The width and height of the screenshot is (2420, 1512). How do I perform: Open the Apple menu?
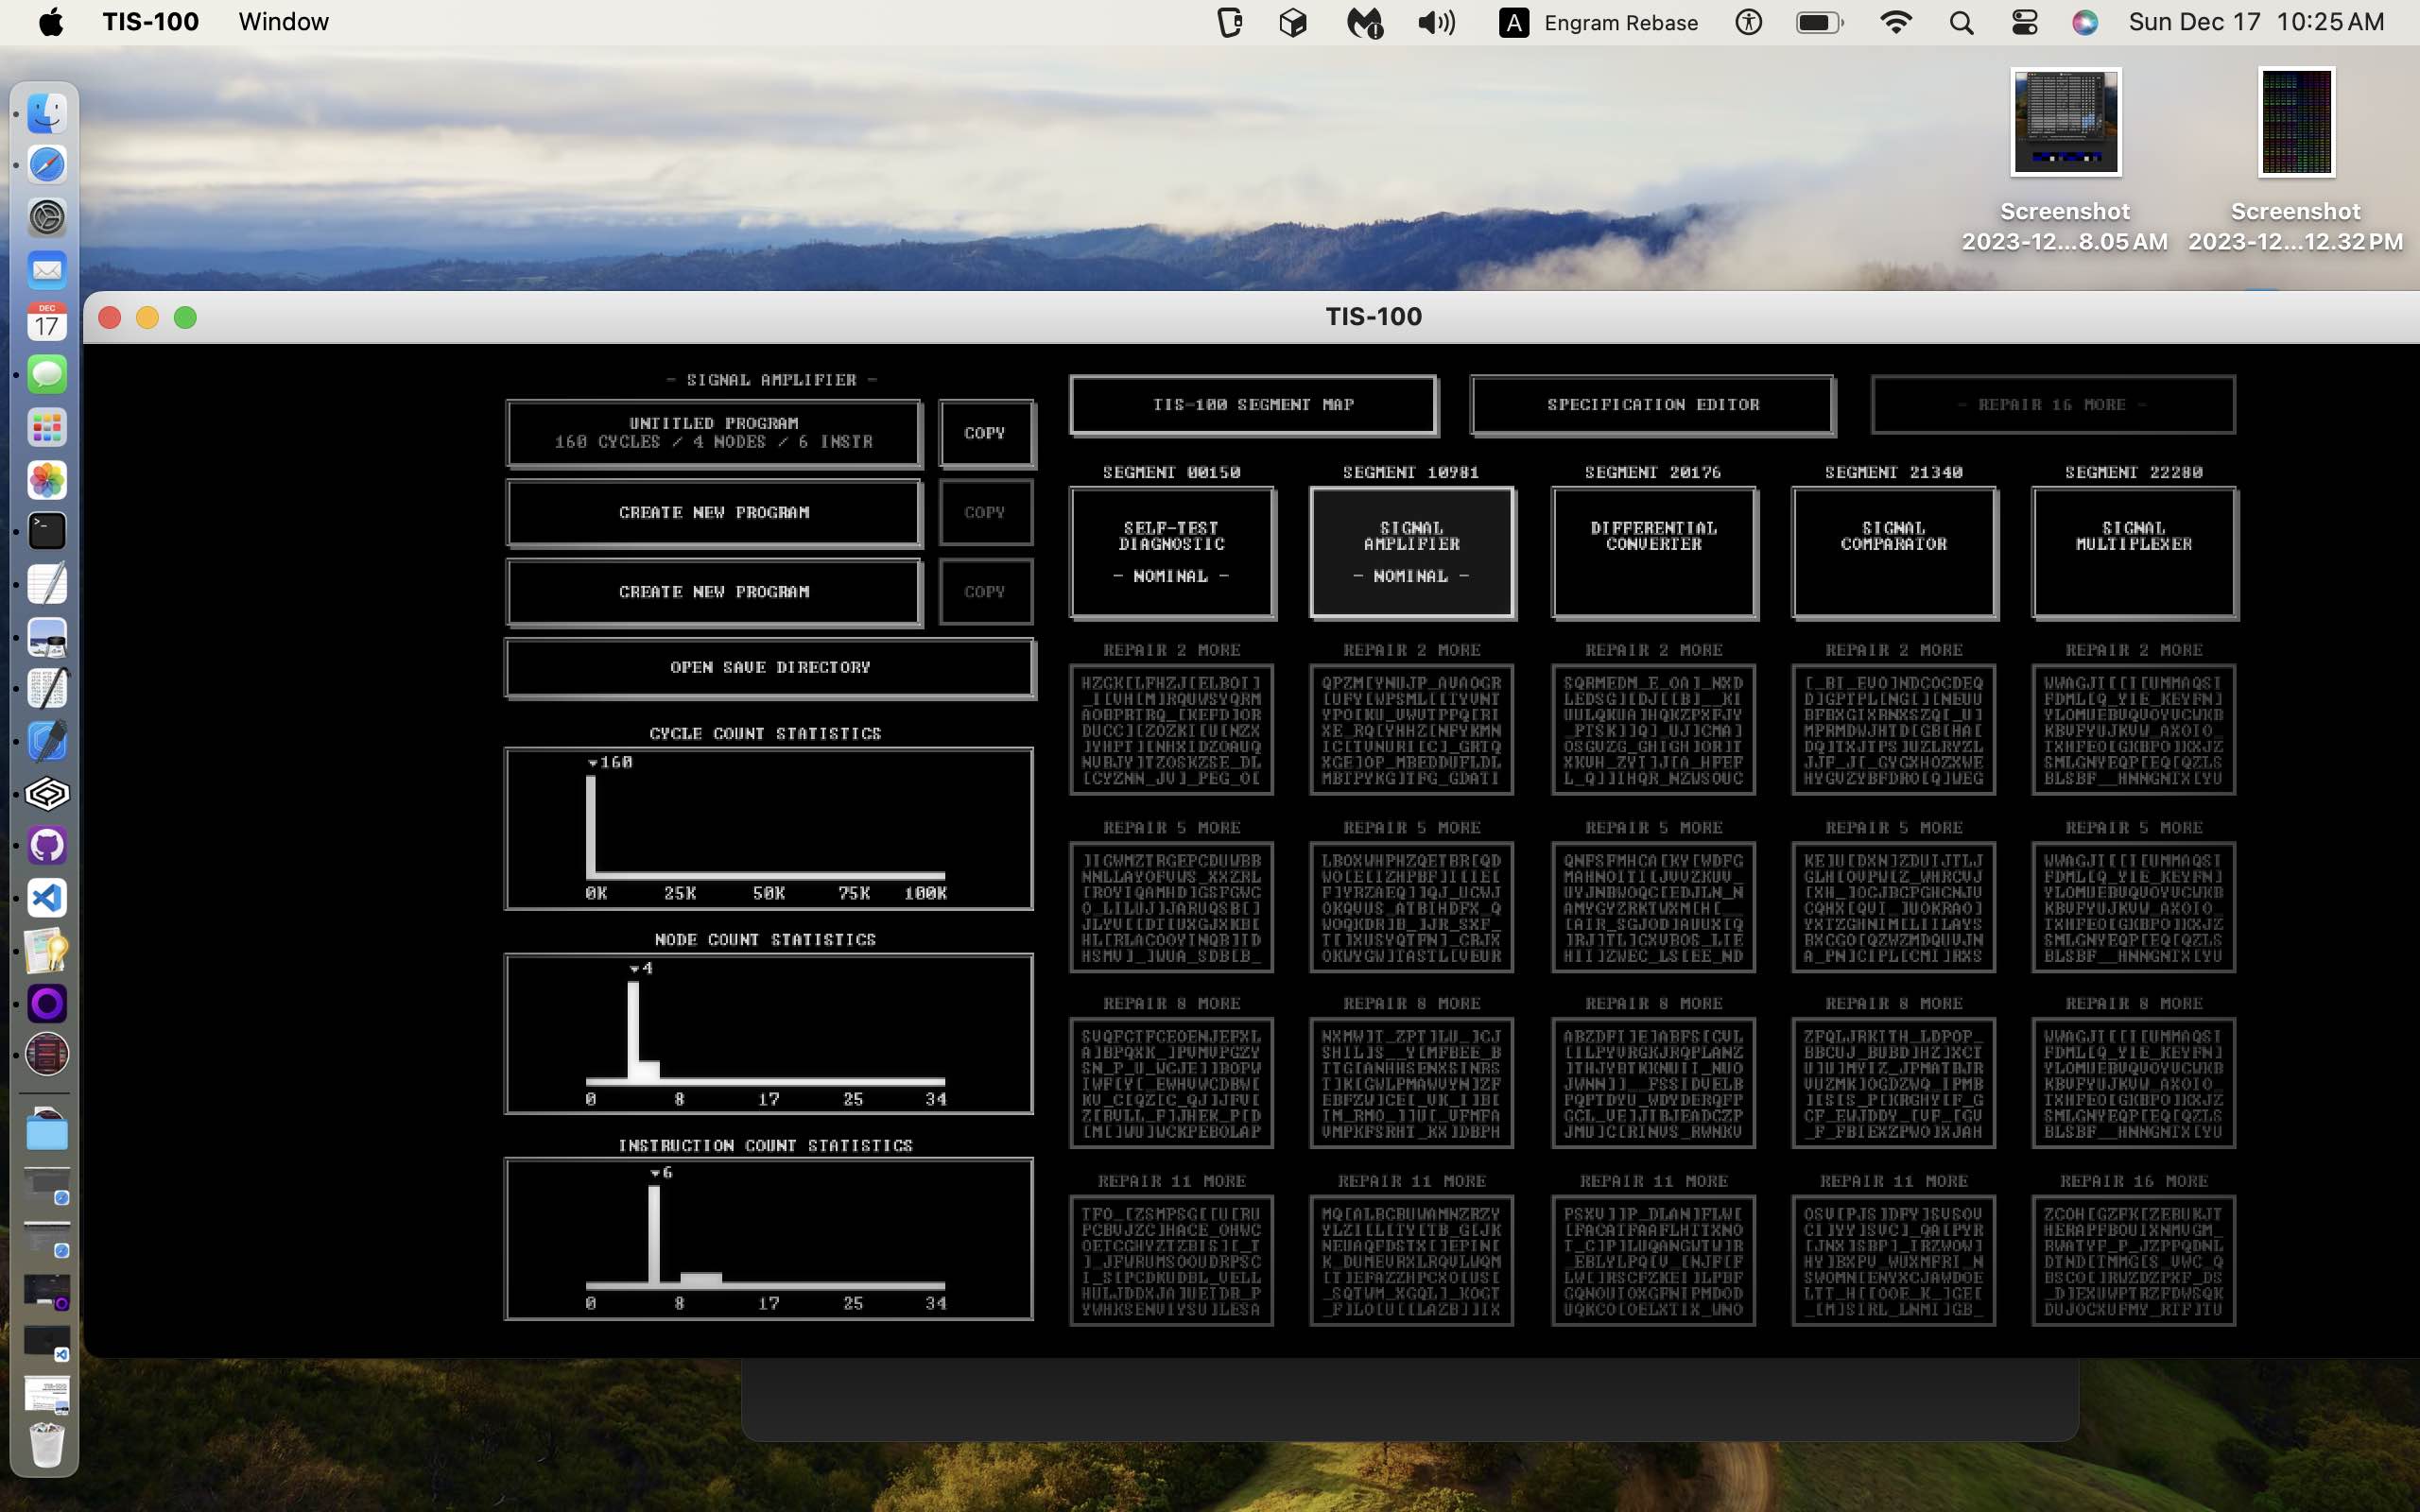click(x=51, y=22)
